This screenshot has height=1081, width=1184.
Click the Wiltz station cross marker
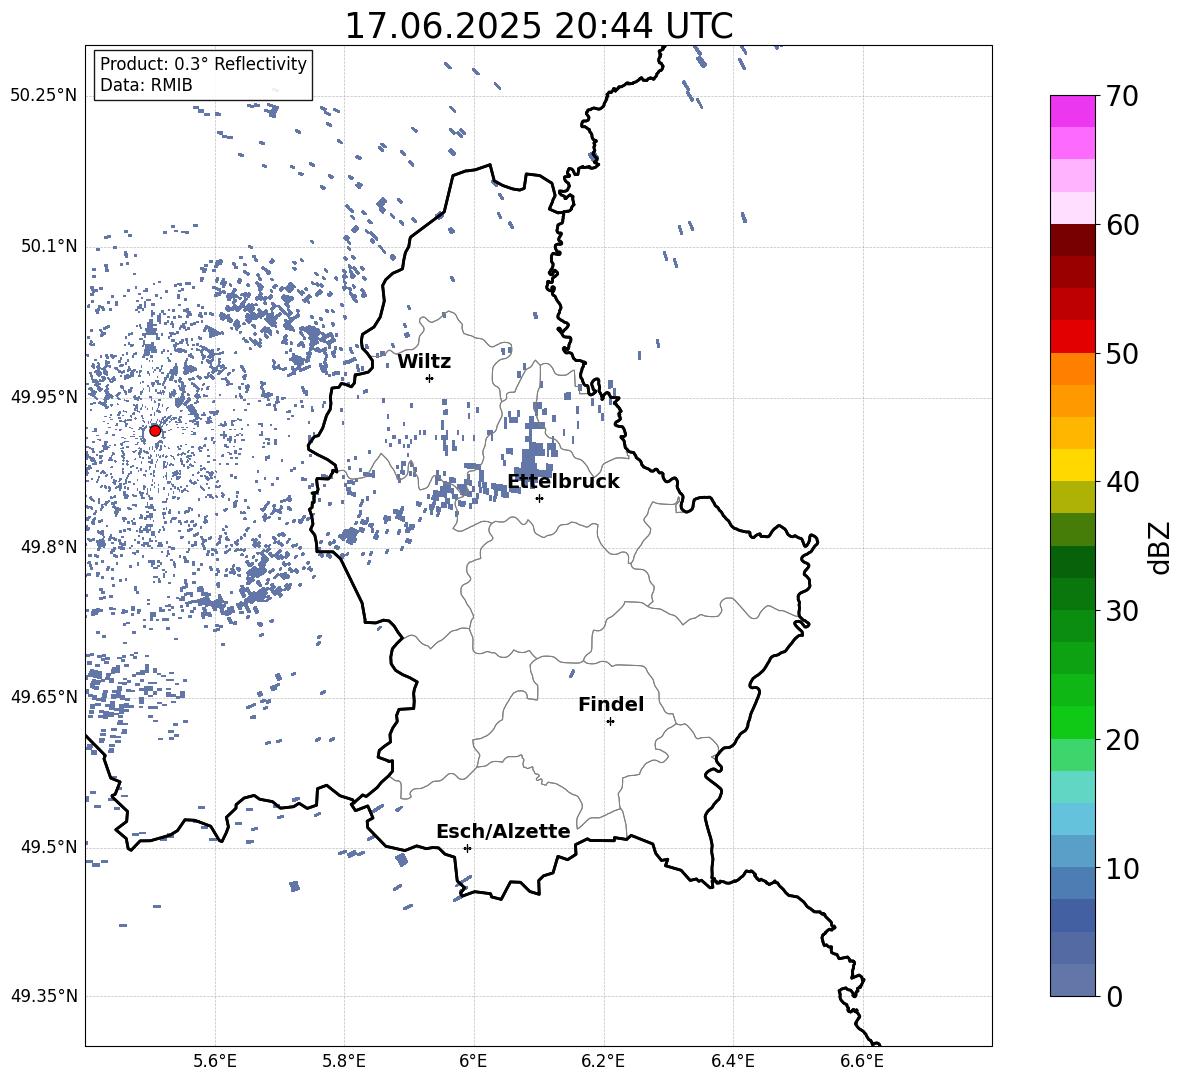point(429,378)
